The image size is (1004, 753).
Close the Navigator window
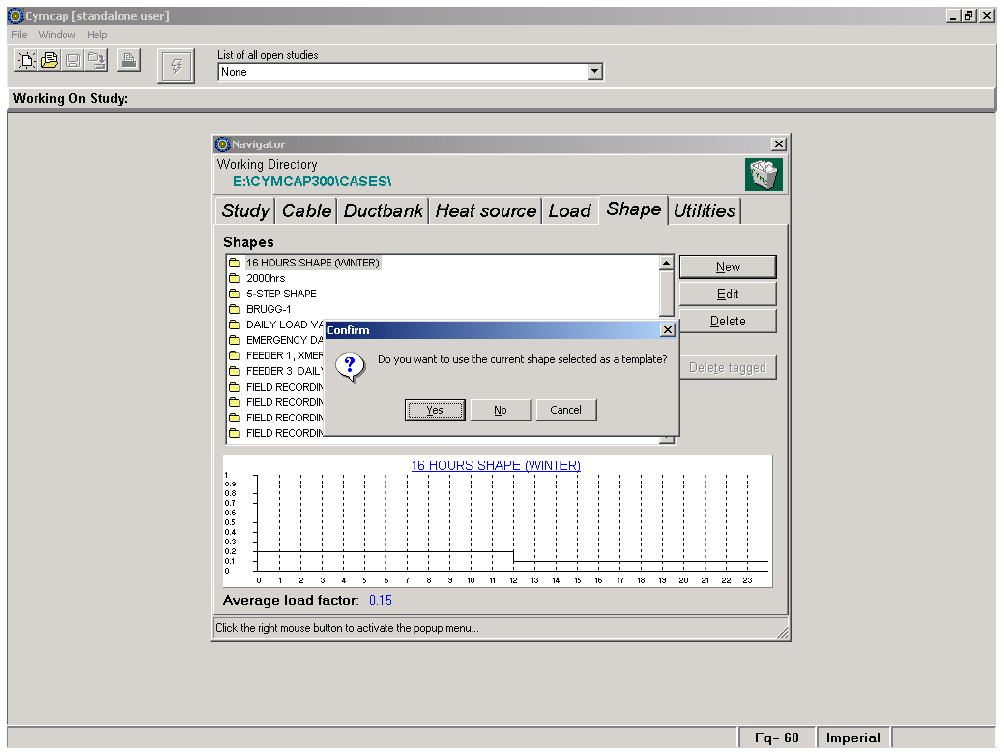pos(778,144)
